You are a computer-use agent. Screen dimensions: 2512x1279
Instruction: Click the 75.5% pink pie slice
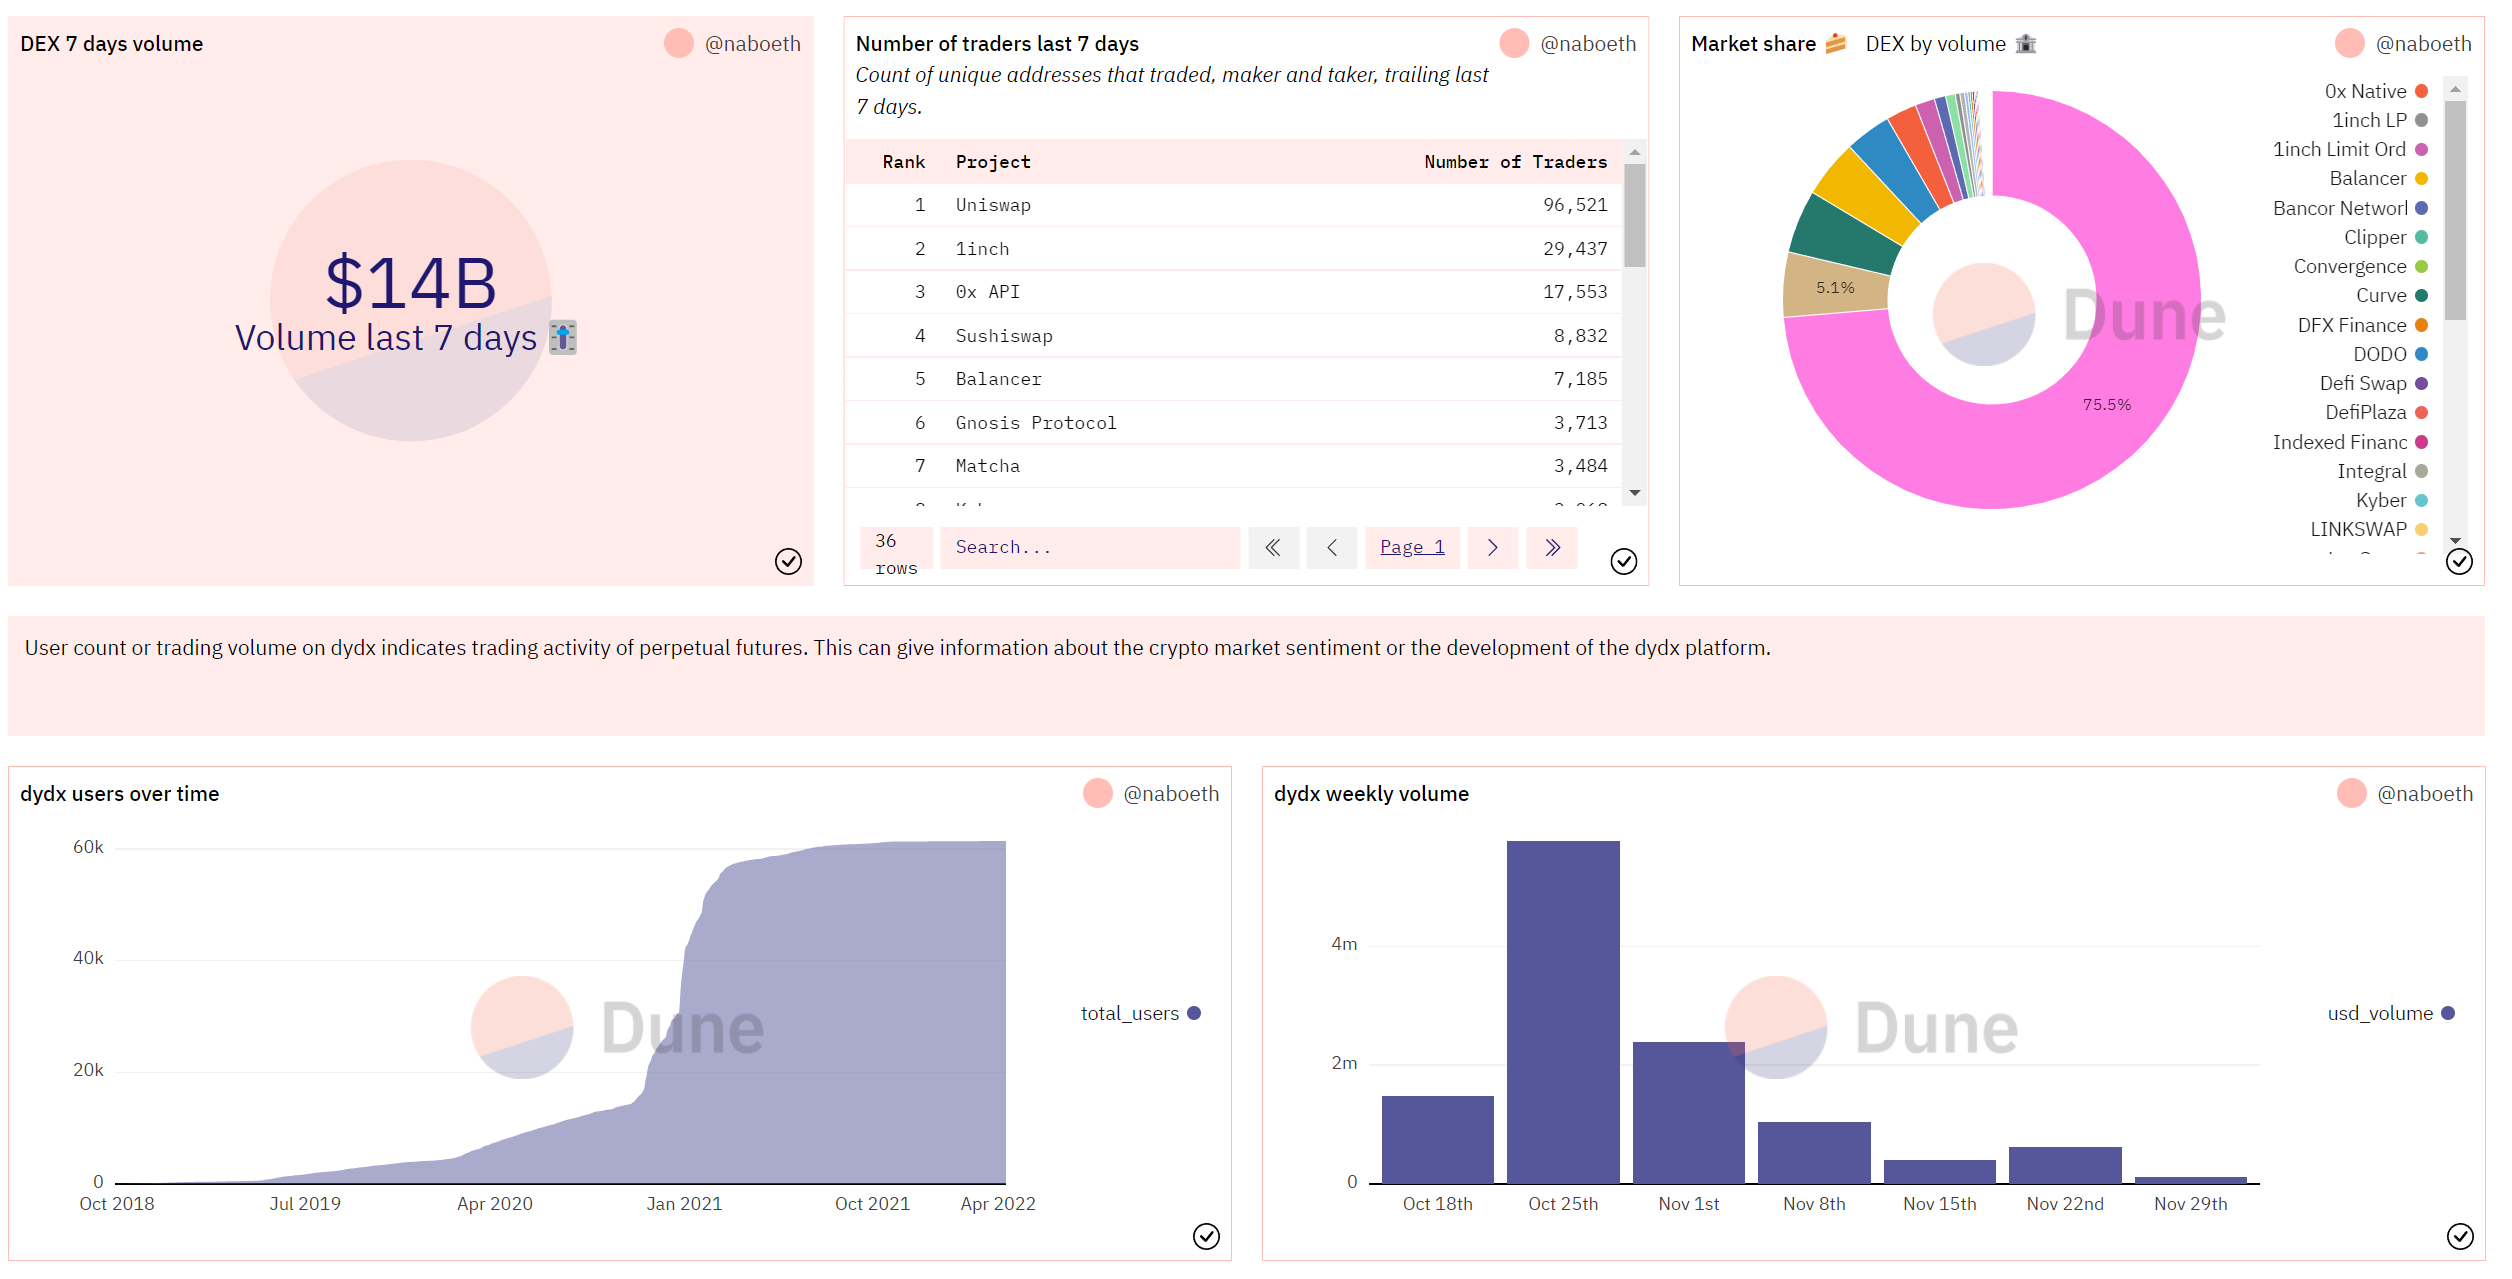click(2107, 405)
